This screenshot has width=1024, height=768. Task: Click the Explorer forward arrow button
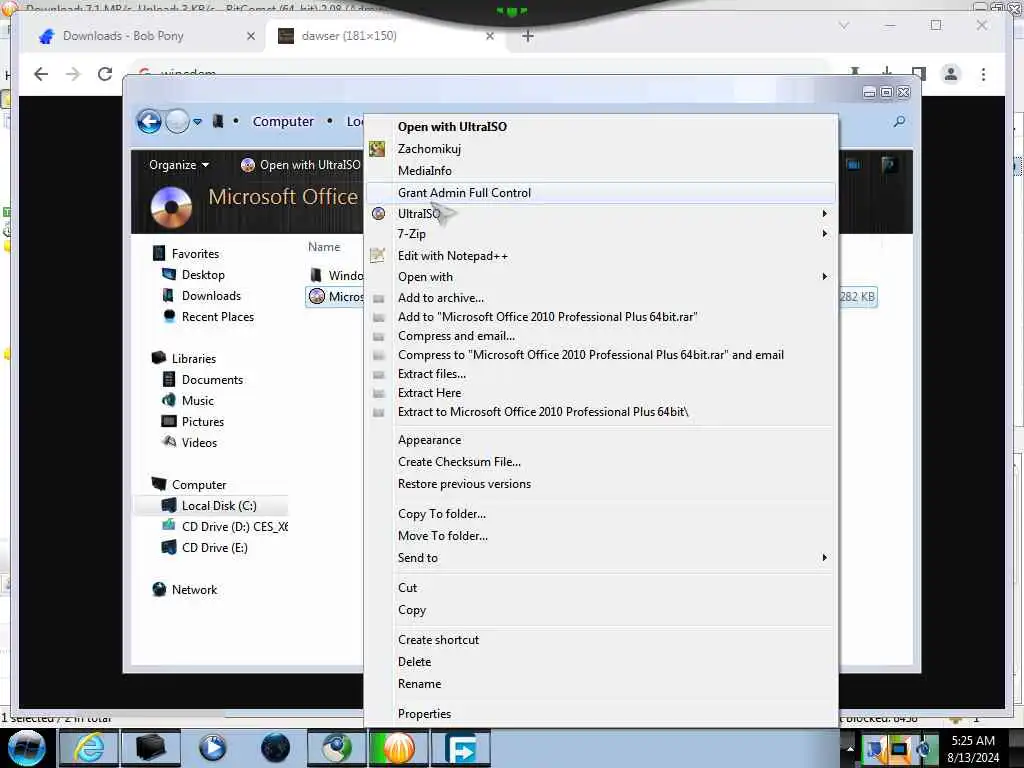(177, 121)
